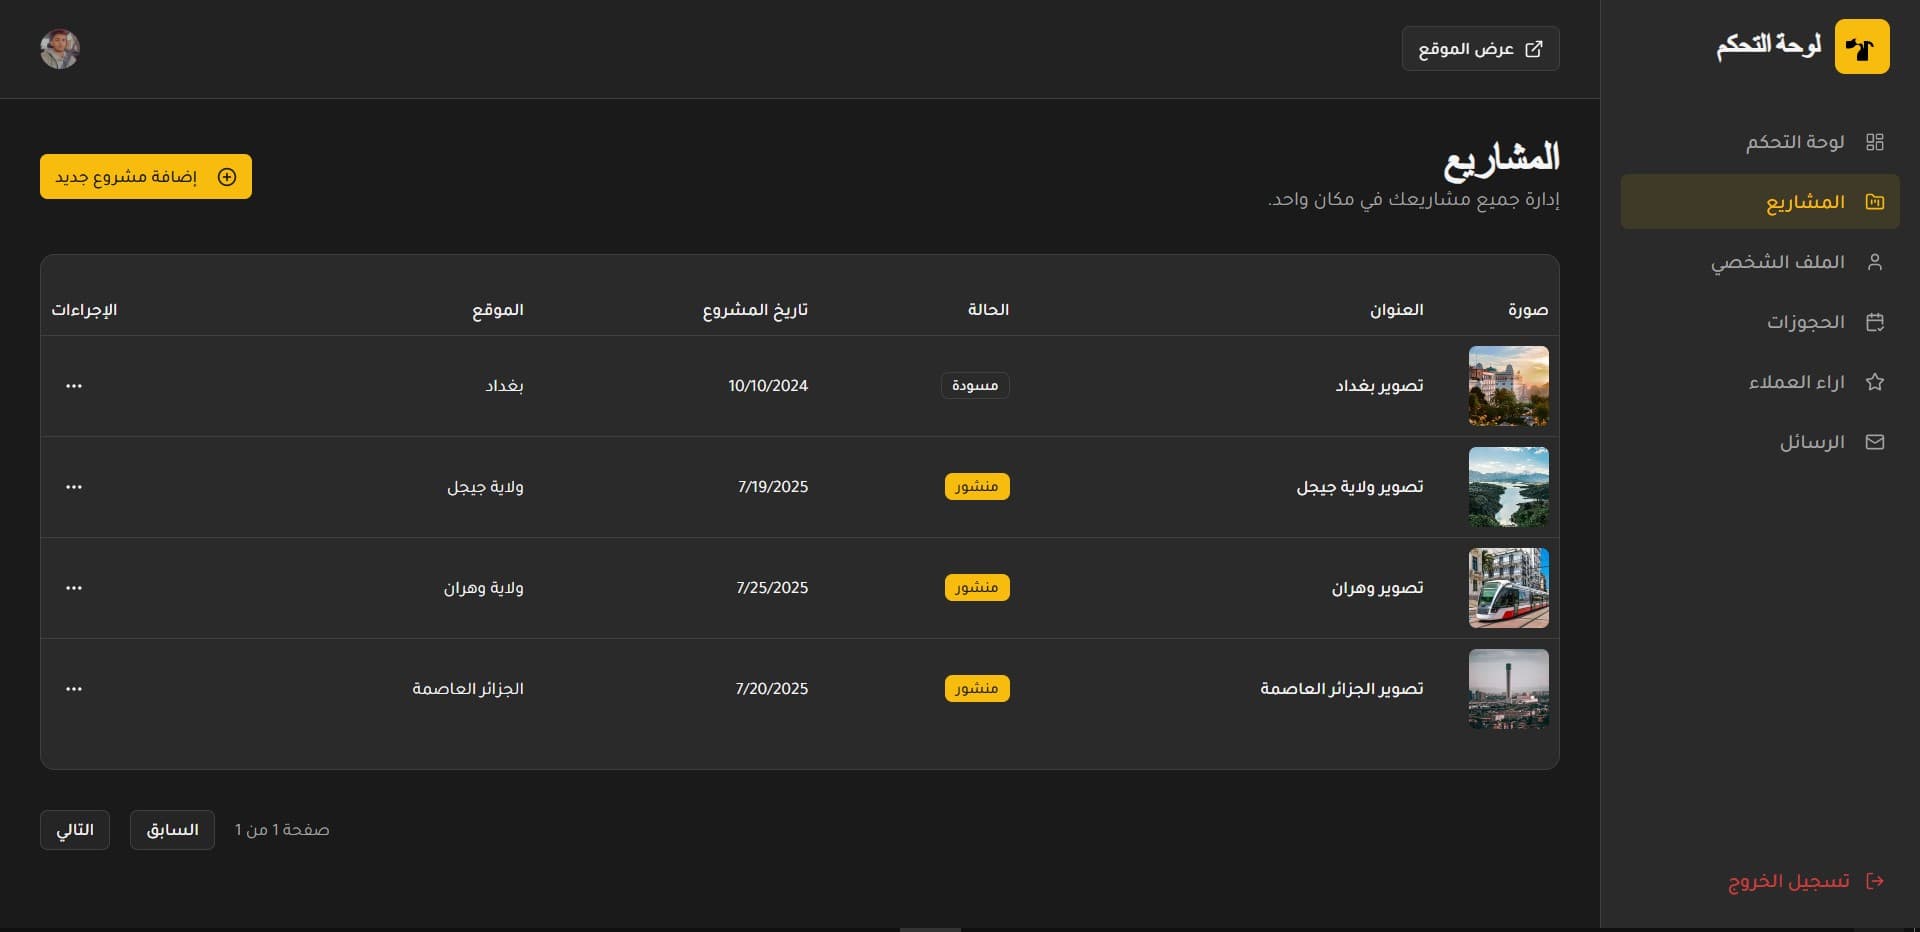
Task: Open the profile person icon in sidebar
Action: (1876, 261)
